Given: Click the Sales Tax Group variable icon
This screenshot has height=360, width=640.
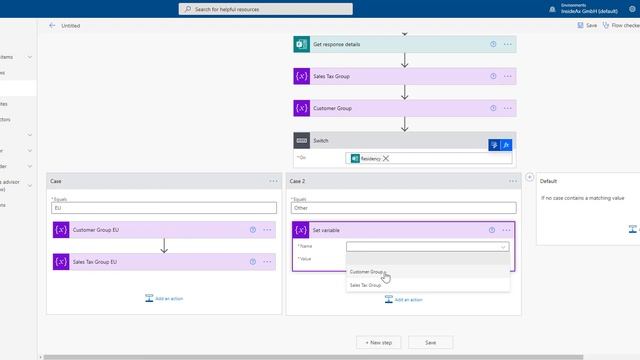Looking at the screenshot, I should pos(302,76).
